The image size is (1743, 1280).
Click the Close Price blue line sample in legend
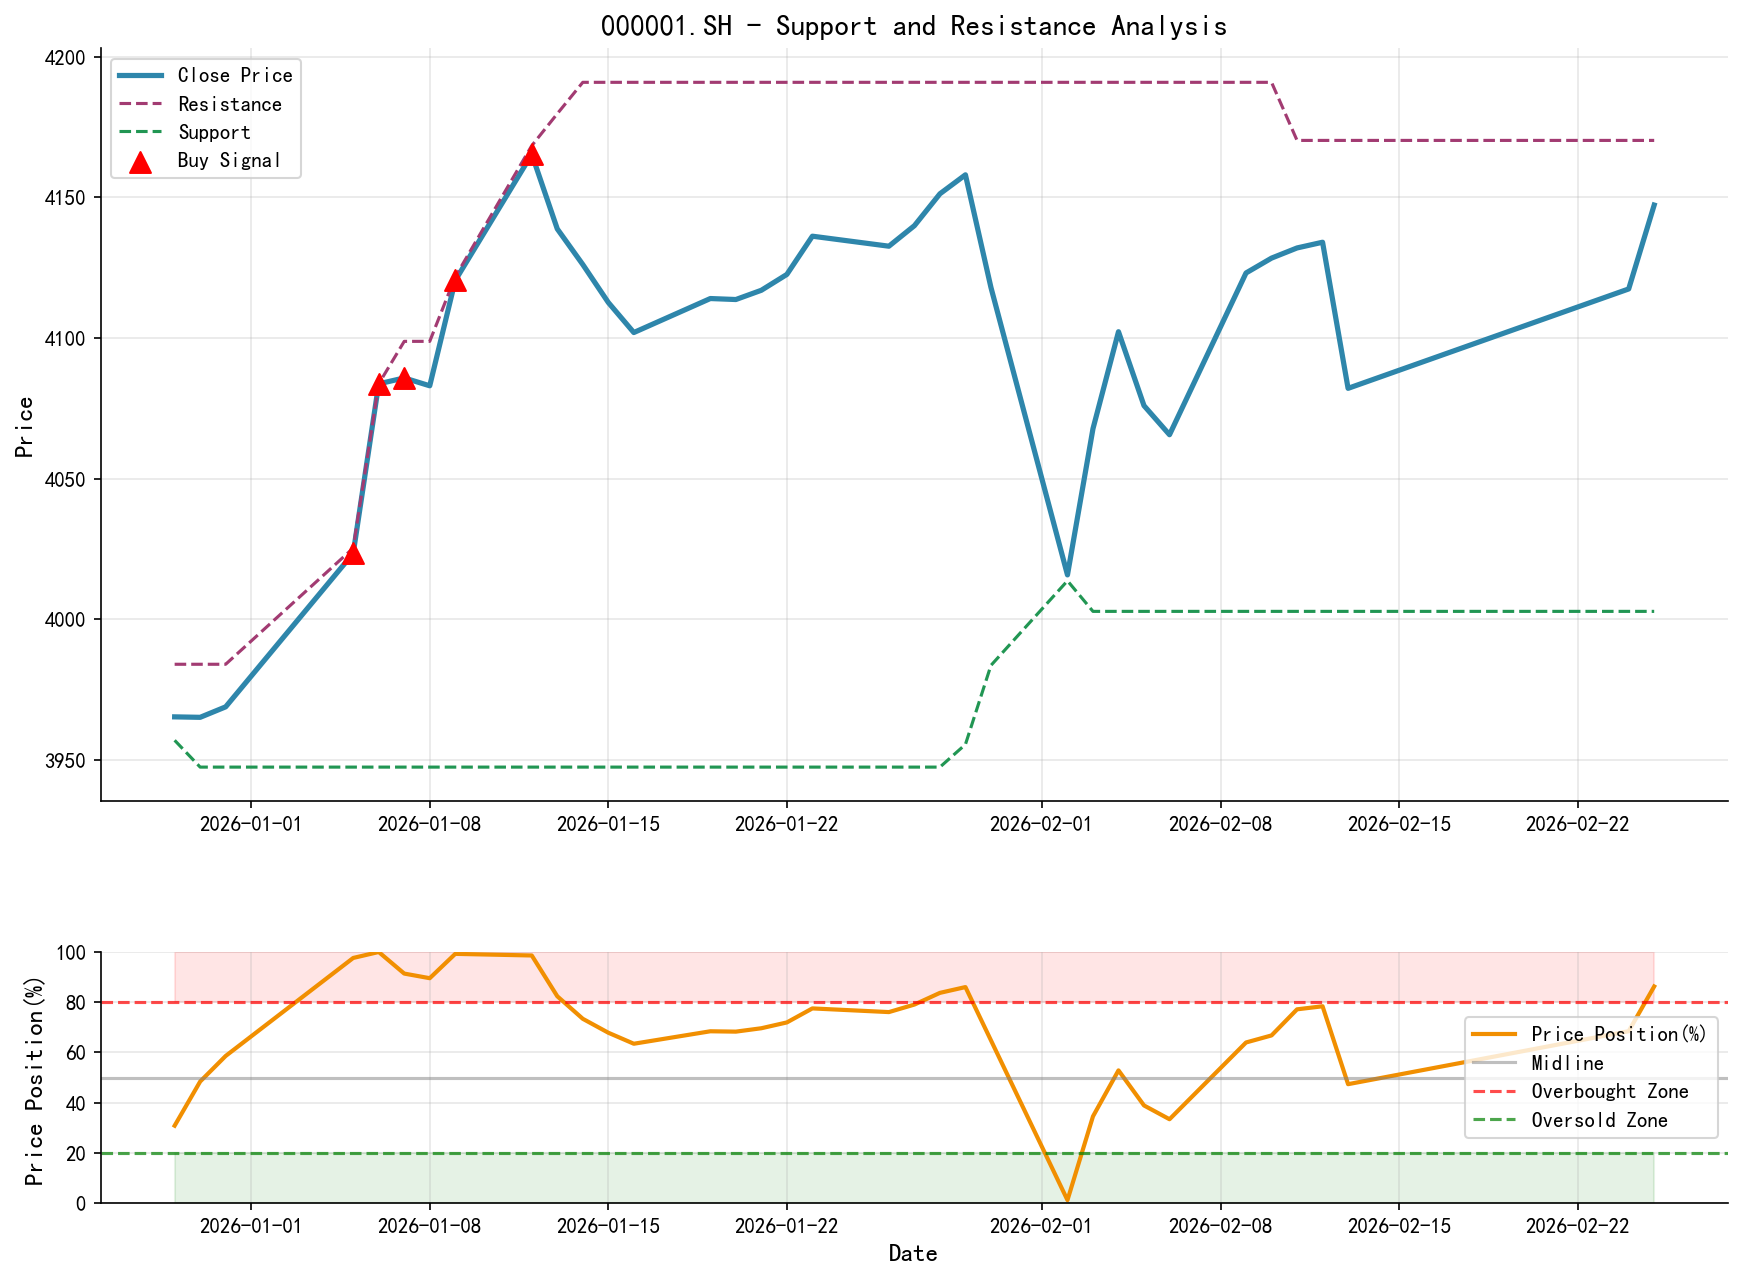(141, 74)
